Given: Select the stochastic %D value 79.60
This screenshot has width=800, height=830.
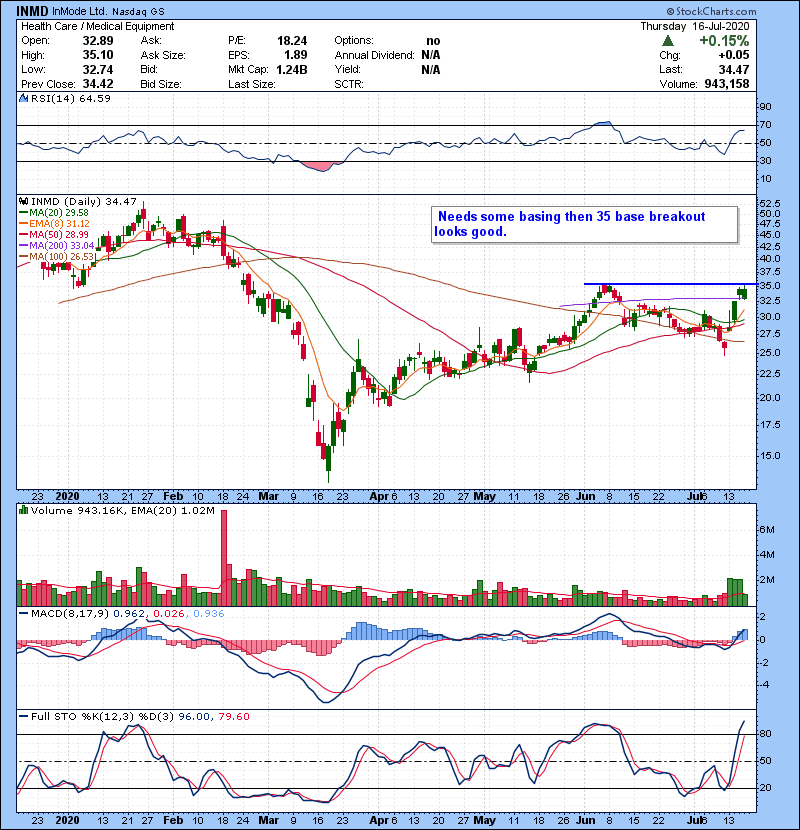Looking at the screenshot, I should click(x=234, y=717).
